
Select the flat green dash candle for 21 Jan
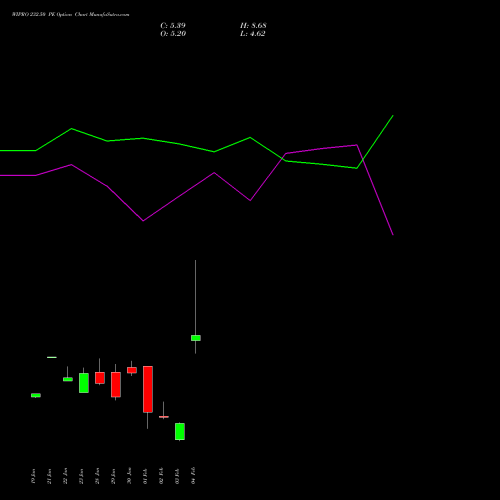(52, 357)
